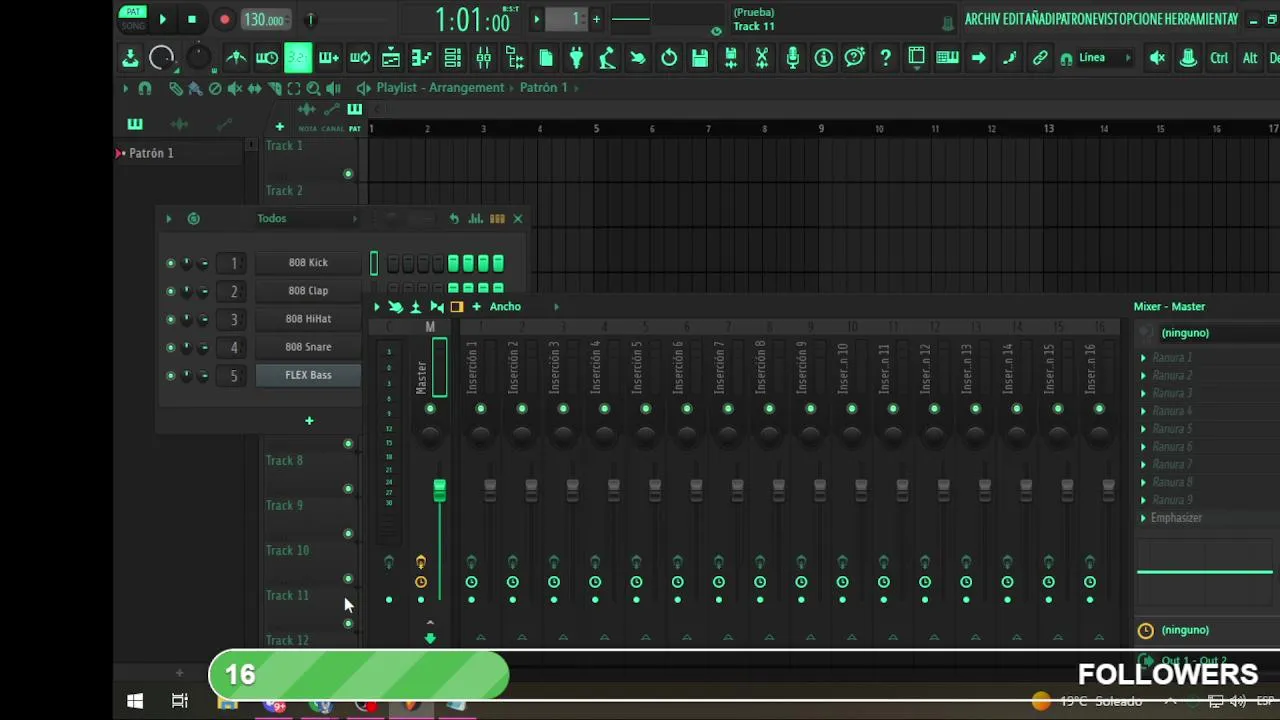Stop playback with the transport stop button
The image size is (1280, 720).
tap(192, 19)
